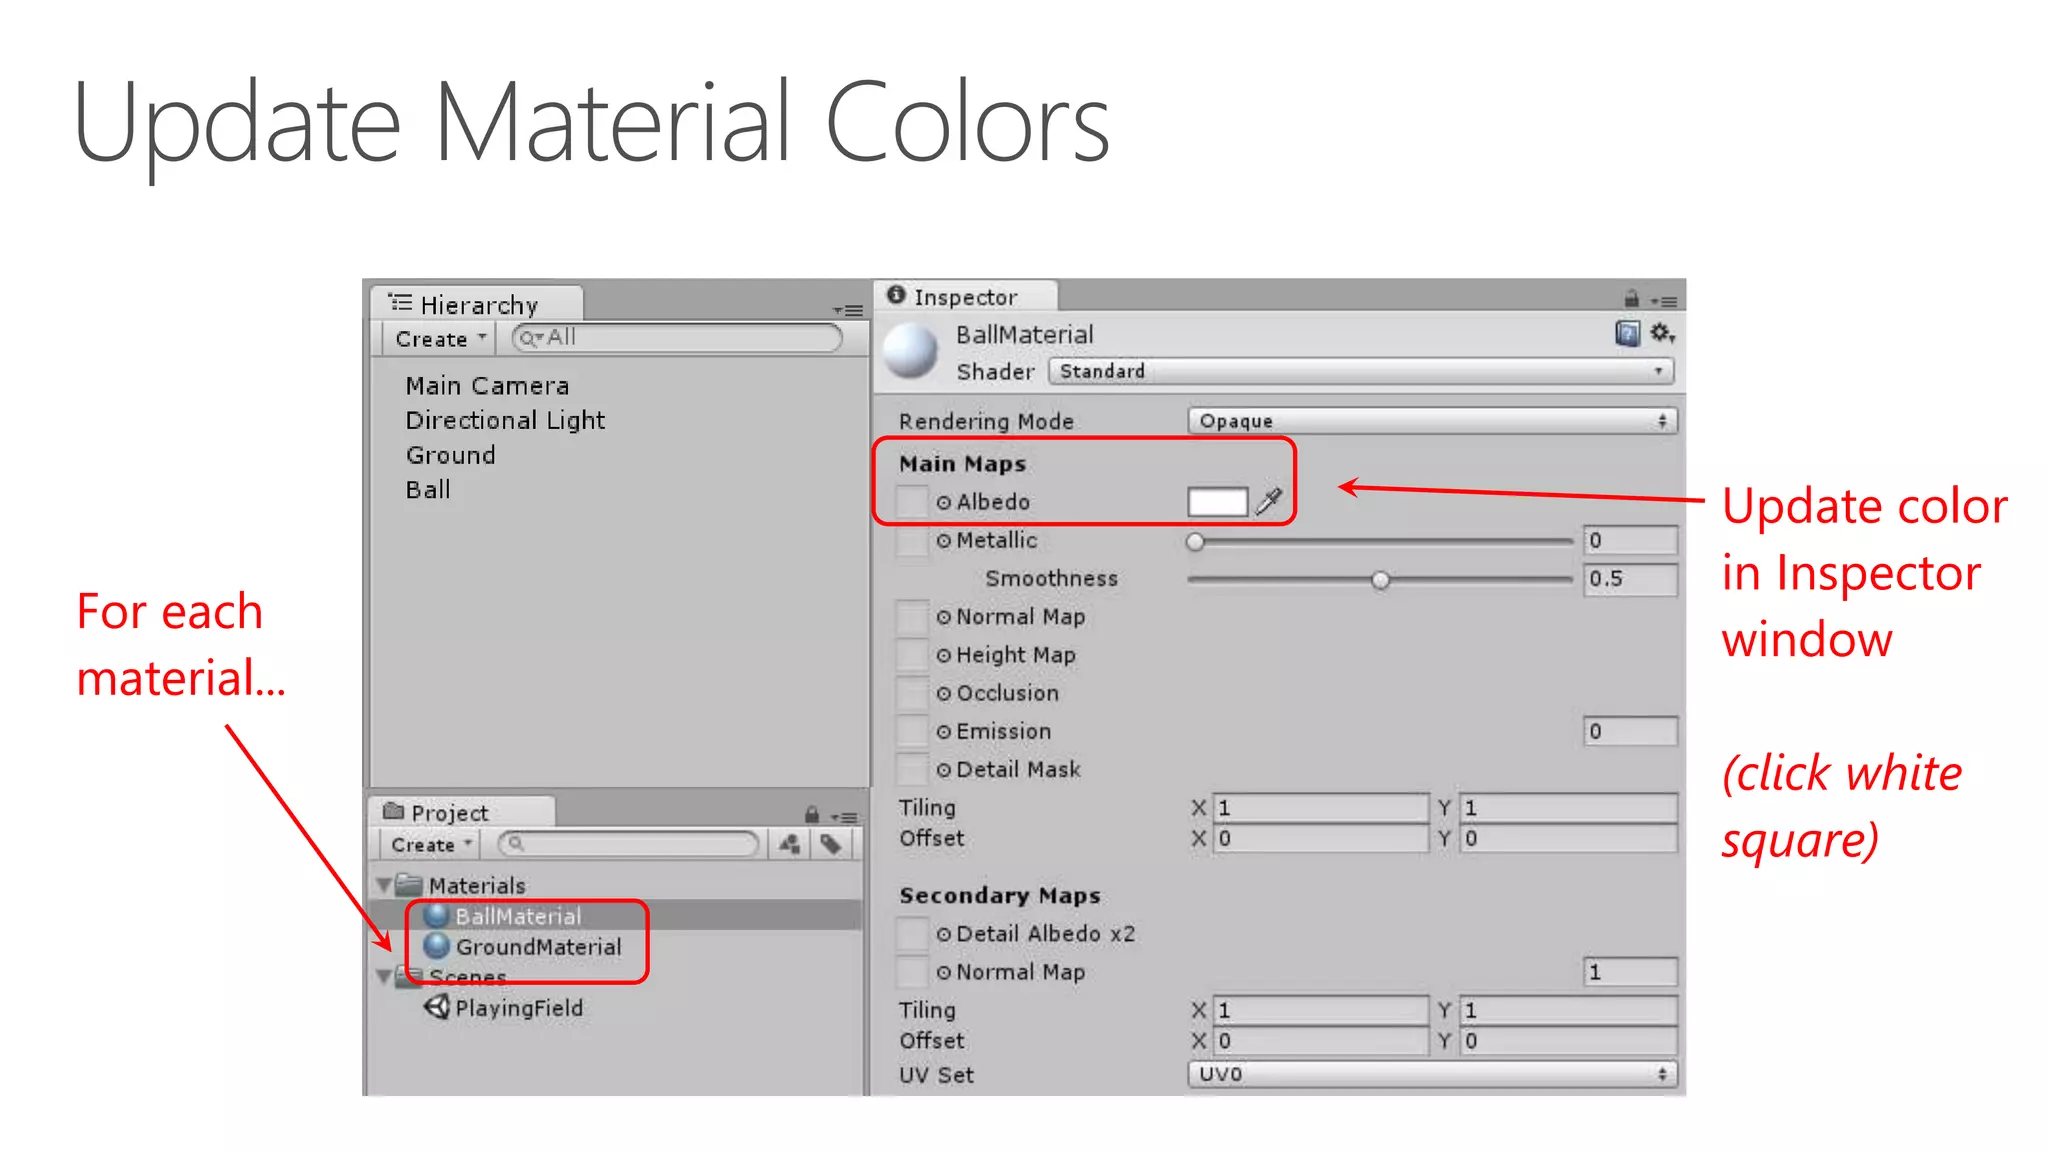Click the Project search field
The width and height of the screenshot is (2048, 1152).
(629, 844)
